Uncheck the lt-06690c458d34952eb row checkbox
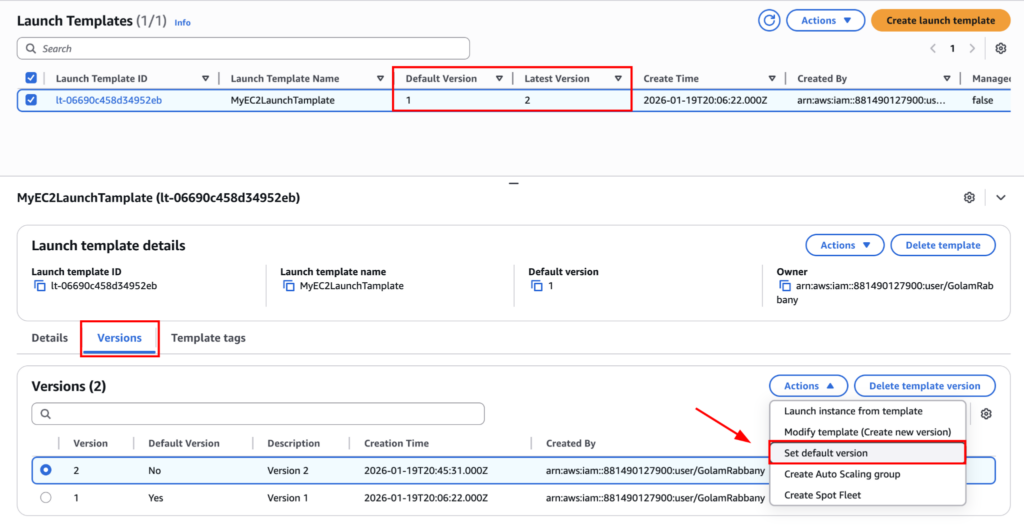Image resolution: width=1024 pixels, height=525 pixels. coord(31,100)
